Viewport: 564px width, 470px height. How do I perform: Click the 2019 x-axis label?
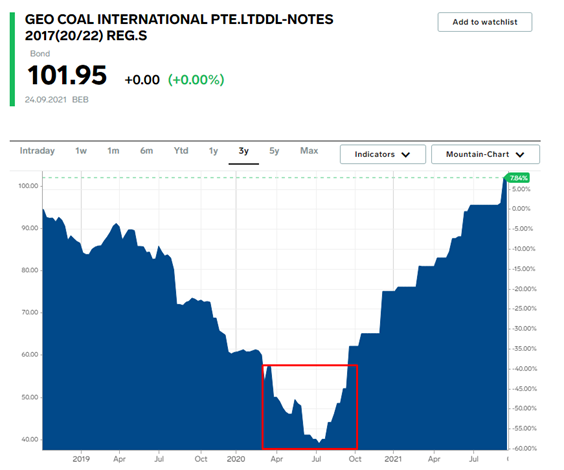pyautogui.click(x=81, y=459)
